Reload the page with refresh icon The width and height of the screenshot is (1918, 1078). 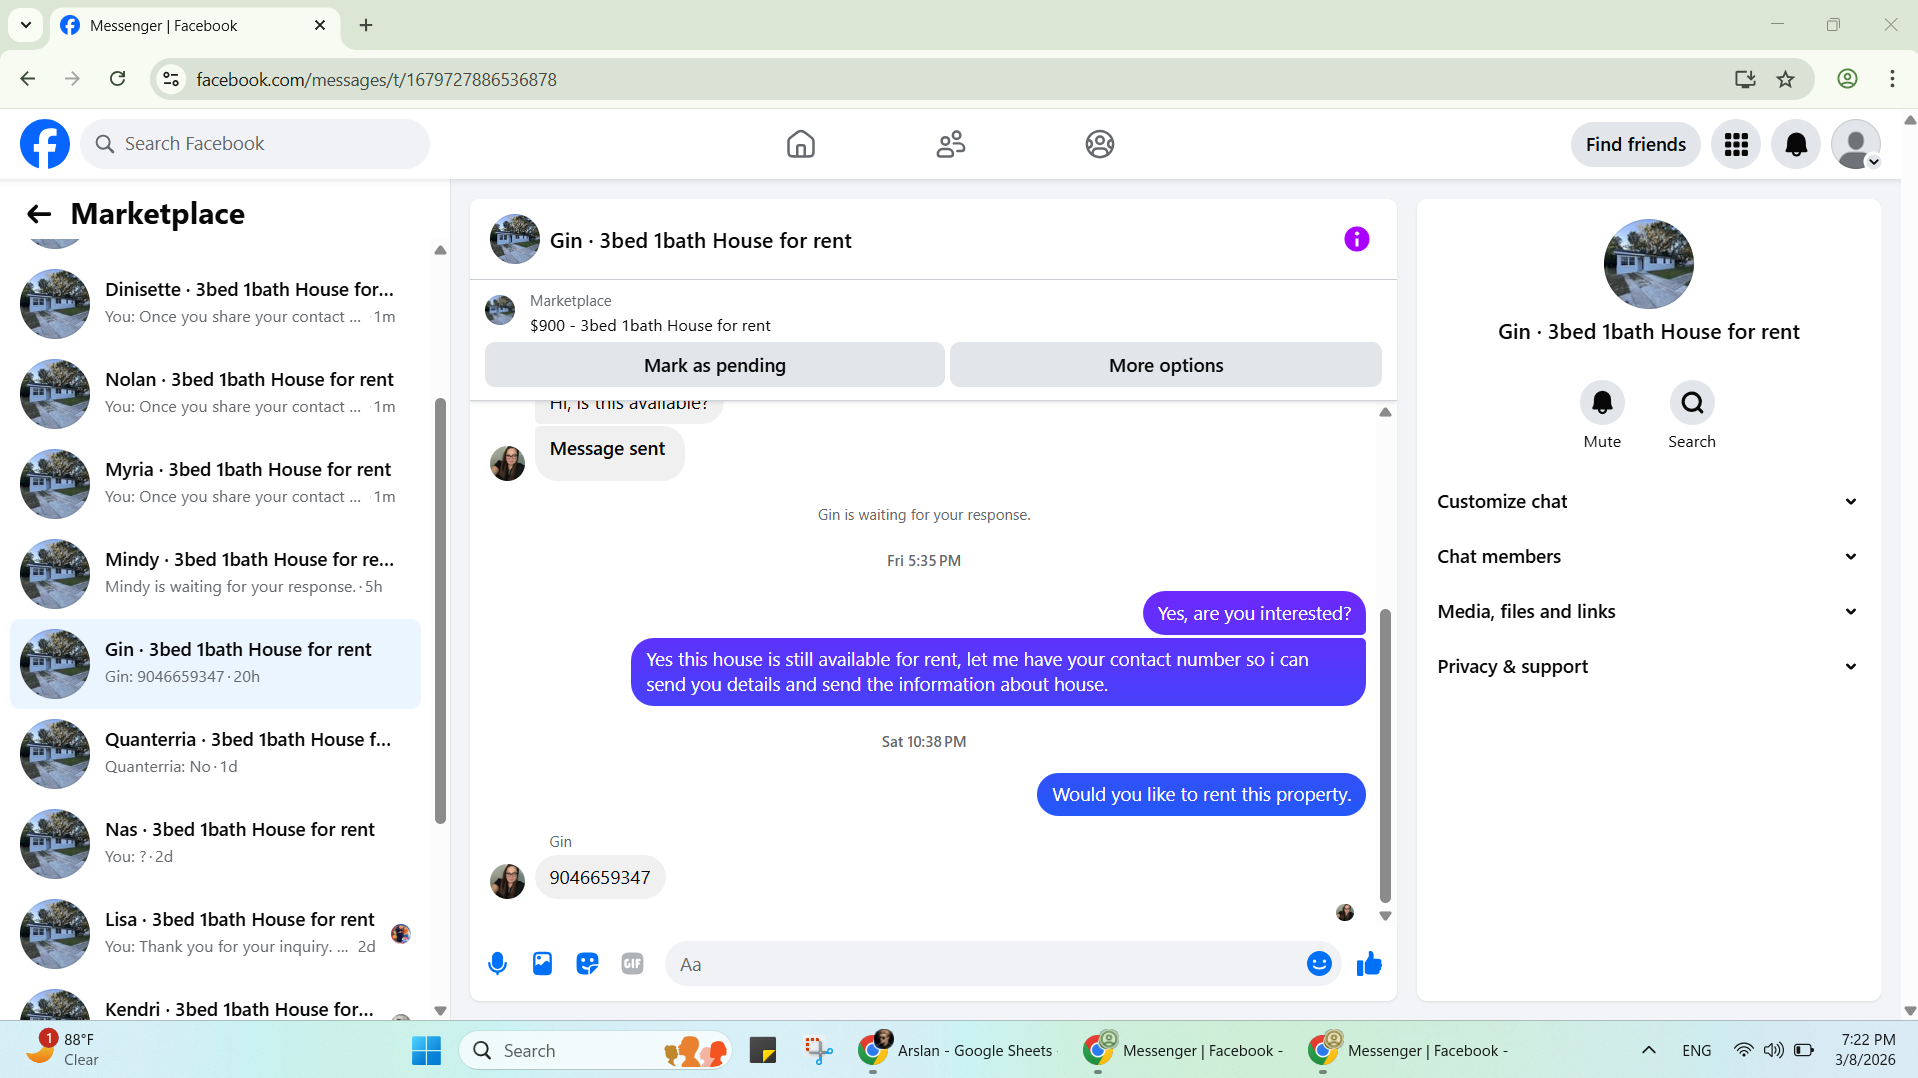coord(117,79)
